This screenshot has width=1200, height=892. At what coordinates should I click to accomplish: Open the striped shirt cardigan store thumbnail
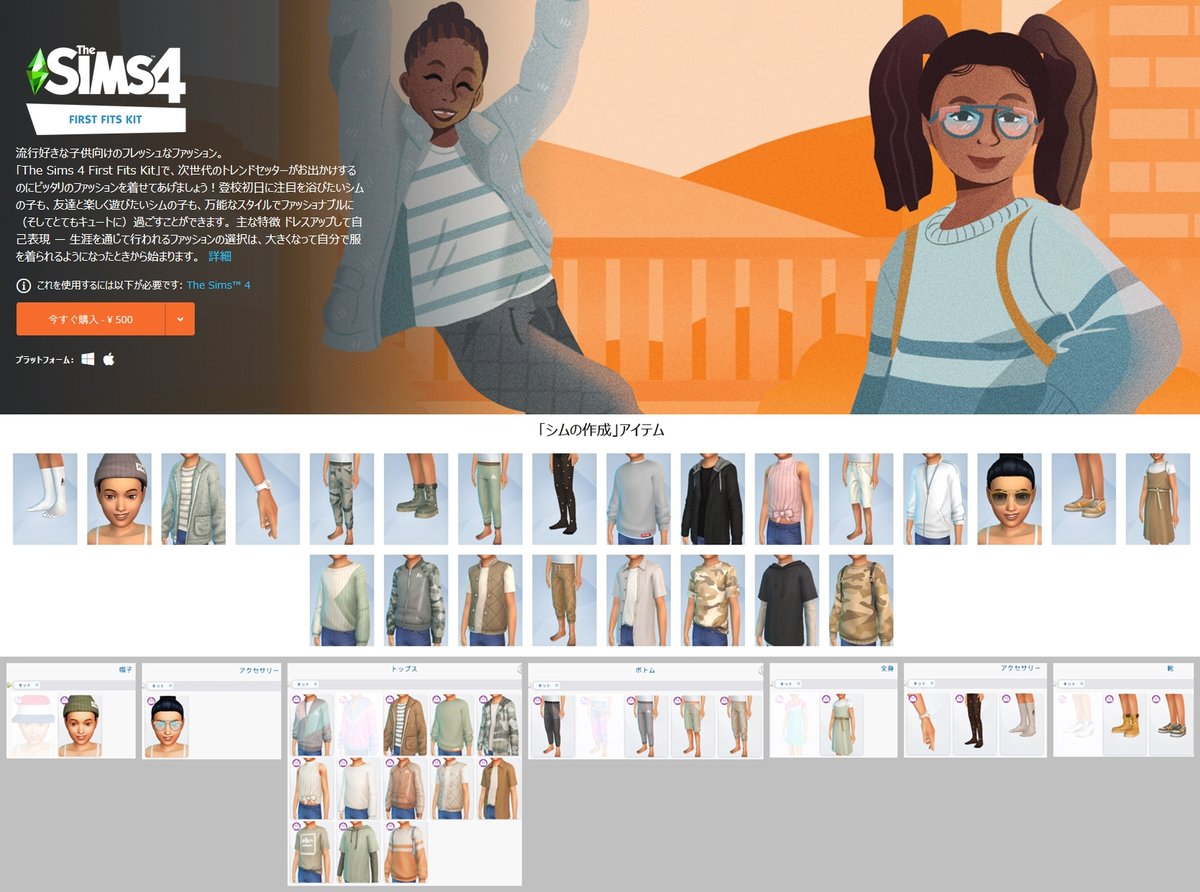point(193,499)
